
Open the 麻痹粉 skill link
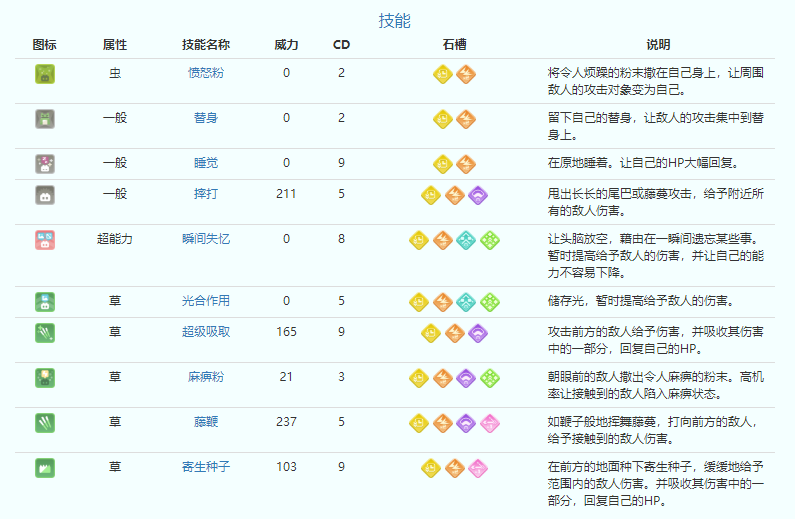pyautogui.click(x=206, y=377)
